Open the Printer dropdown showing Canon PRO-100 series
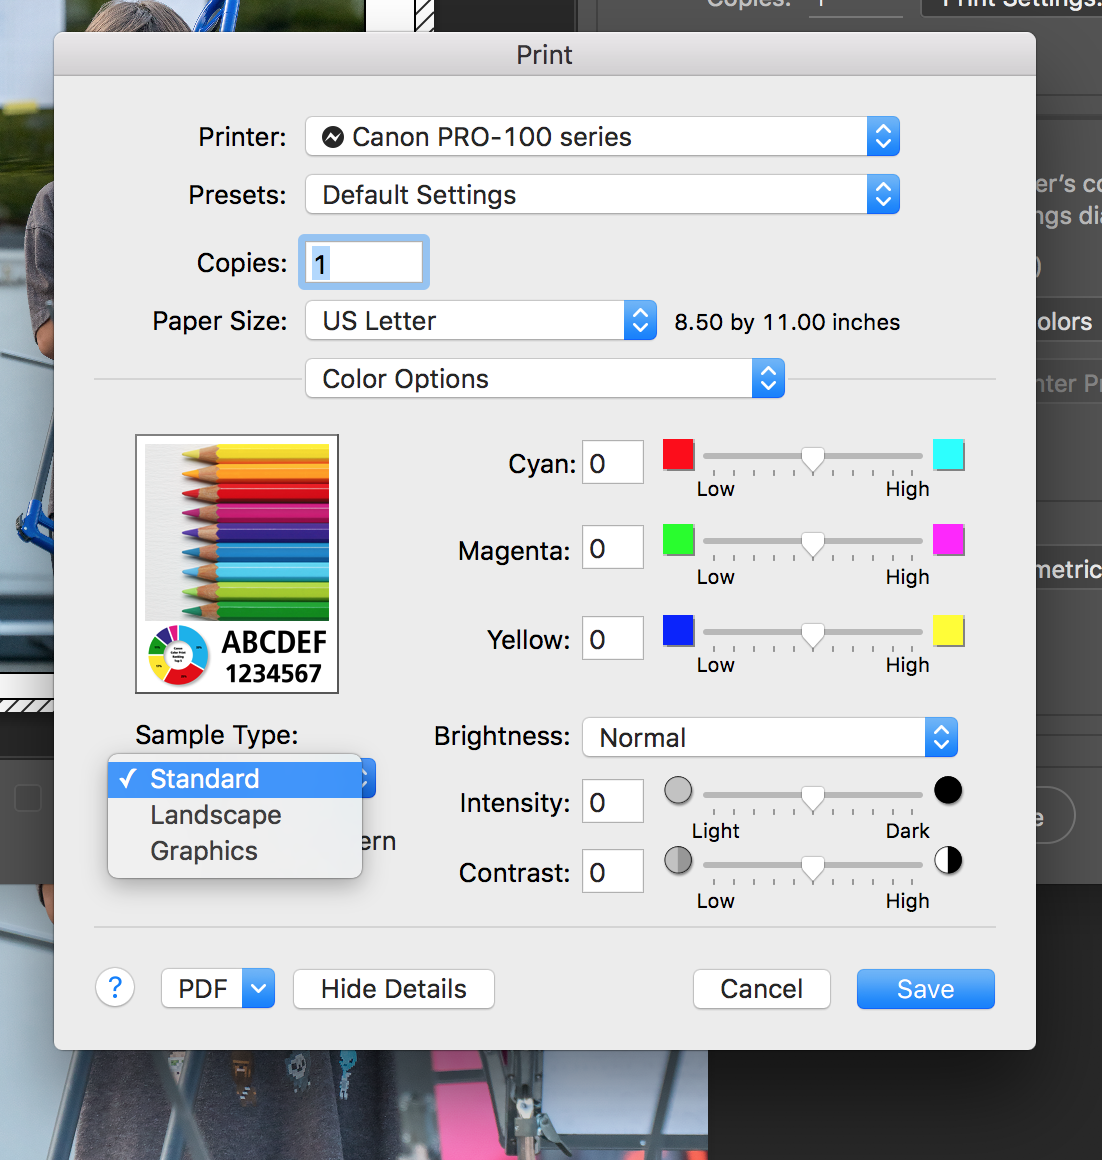The height and width of the screenshot is (1160, 1102). point(602,136)
